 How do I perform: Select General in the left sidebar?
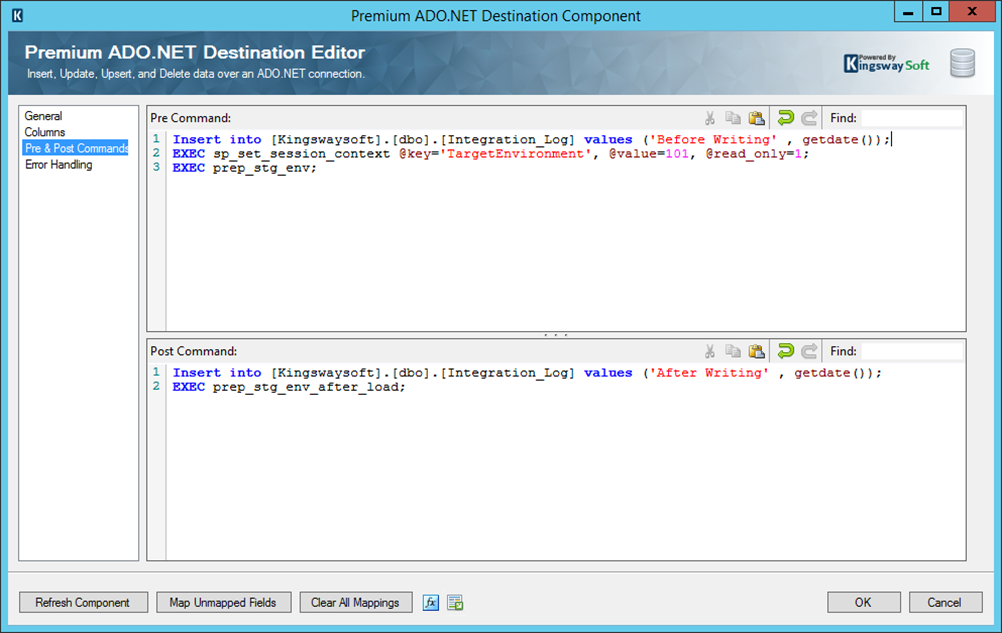coord(43,116)
